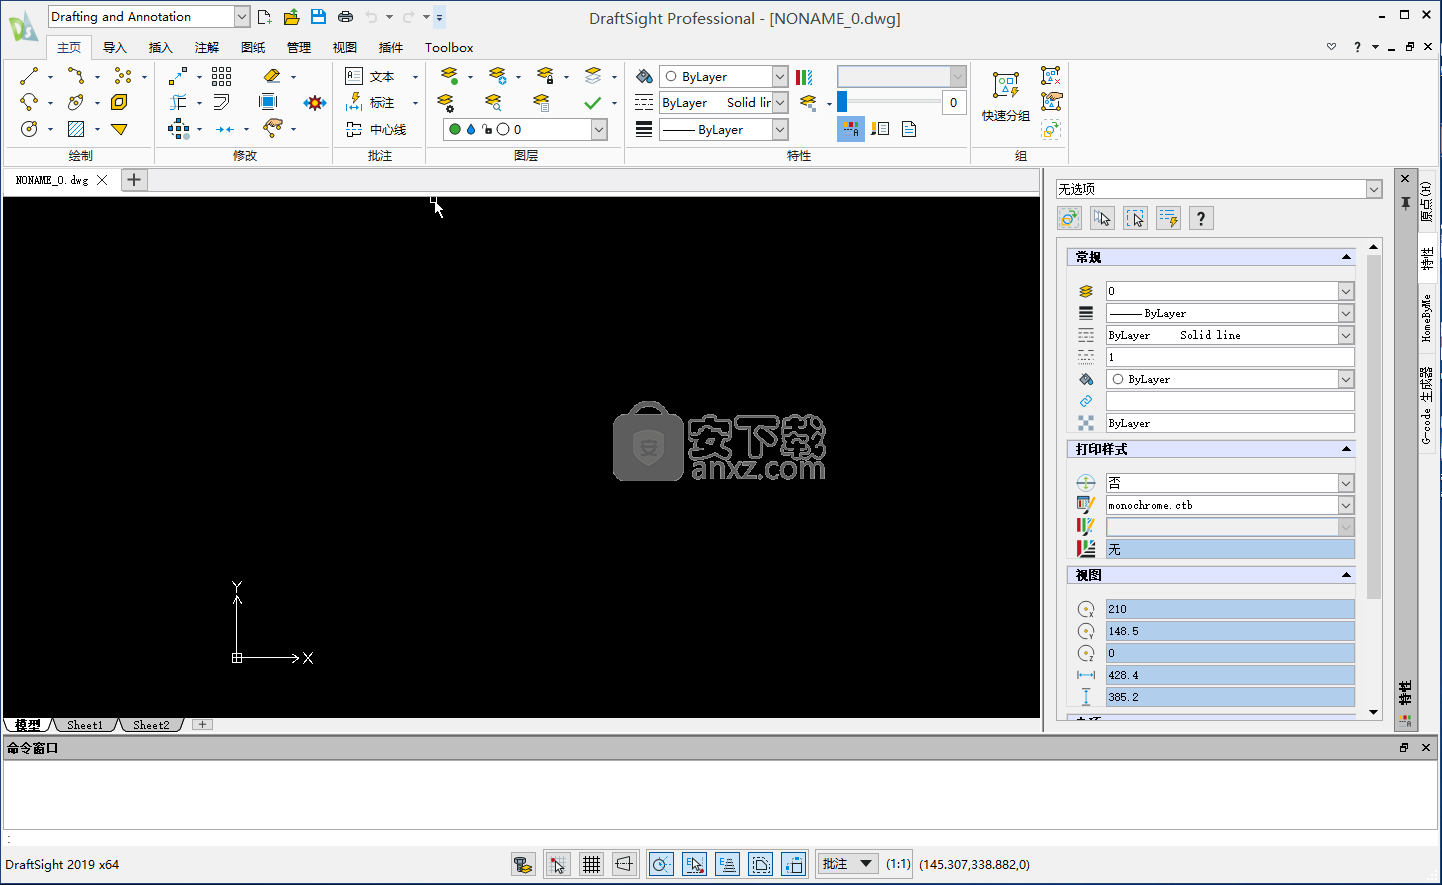Toggle Entity Snap in status bar
Screen dimensions: 1442x885
click(694, 864)
